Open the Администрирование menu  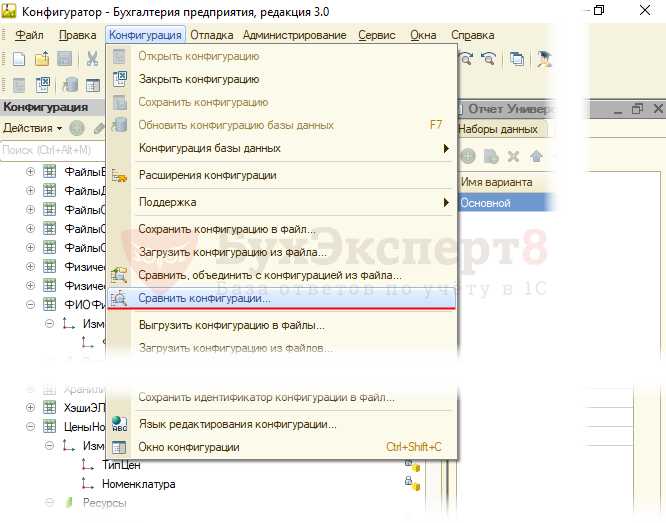294,35
